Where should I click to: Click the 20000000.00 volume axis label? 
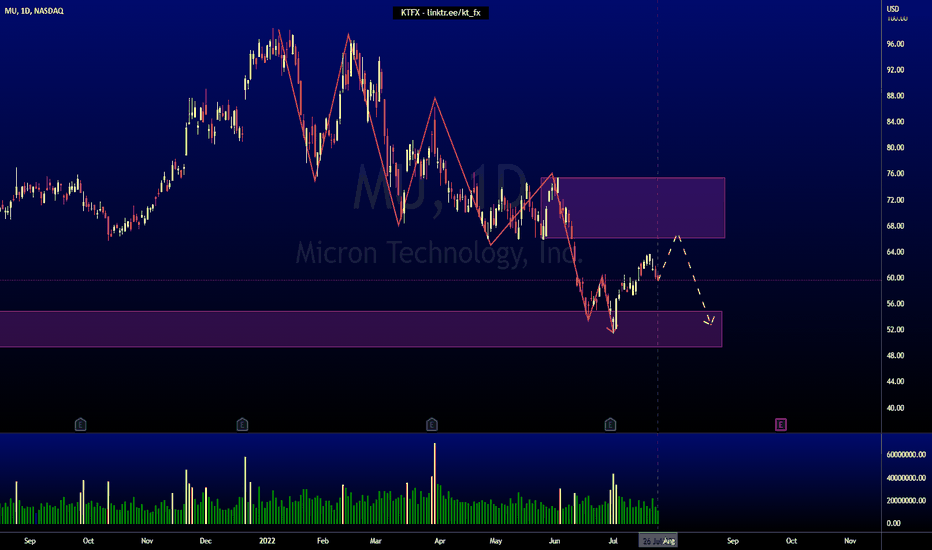pos(906,501)
